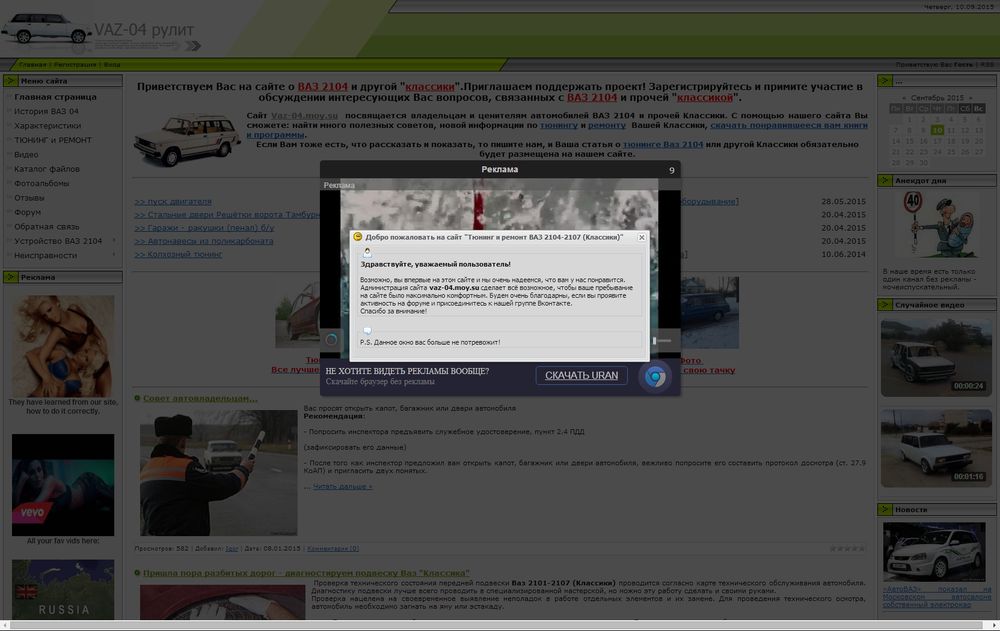1000x631 pixels.
Task: Click Регистрация link in top navigation bar
Action: point(75,64)
